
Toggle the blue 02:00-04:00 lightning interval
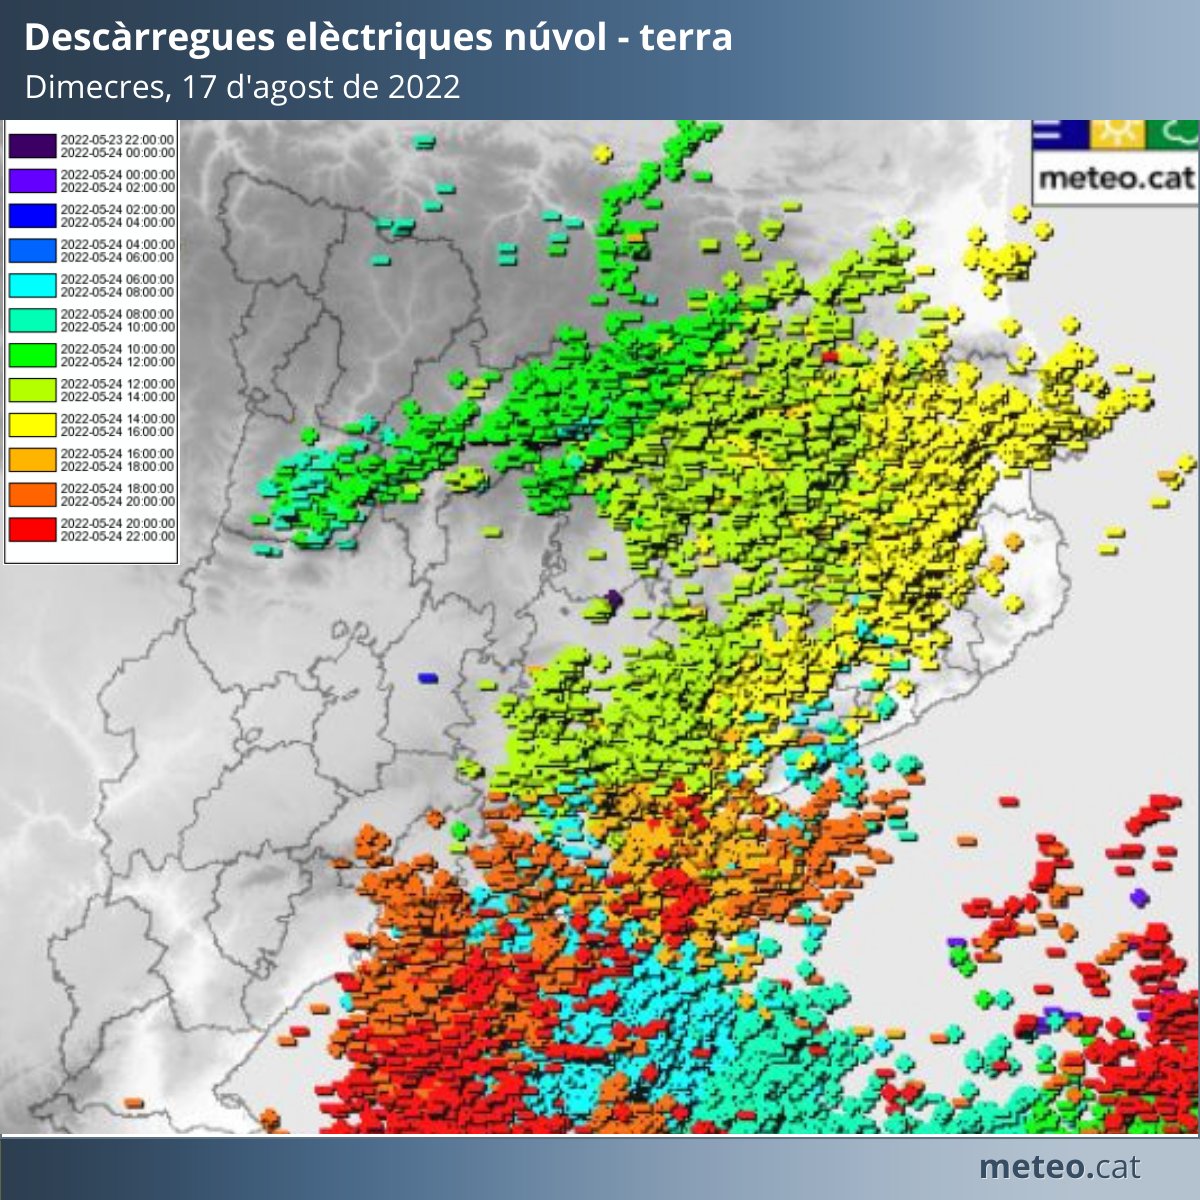pyautogui.click(x=33, y=213)
